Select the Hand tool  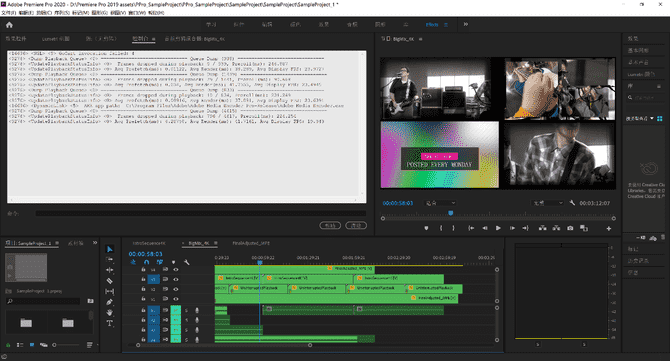pos(109,313)
